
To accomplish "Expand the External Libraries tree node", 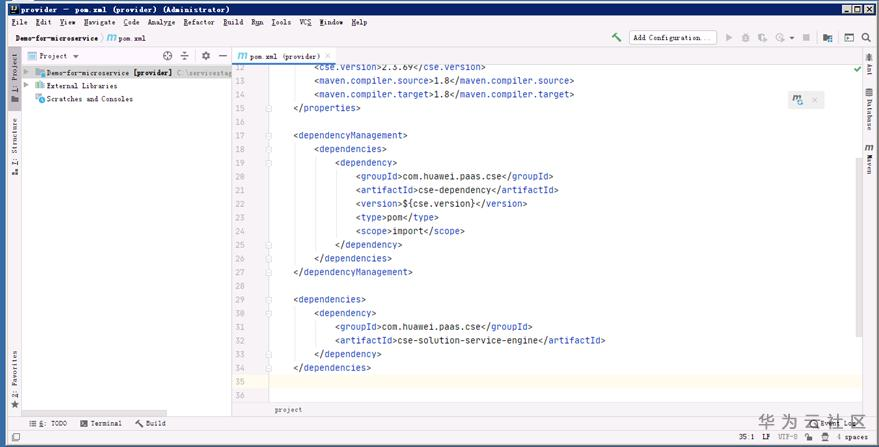I will pos(26,85).
